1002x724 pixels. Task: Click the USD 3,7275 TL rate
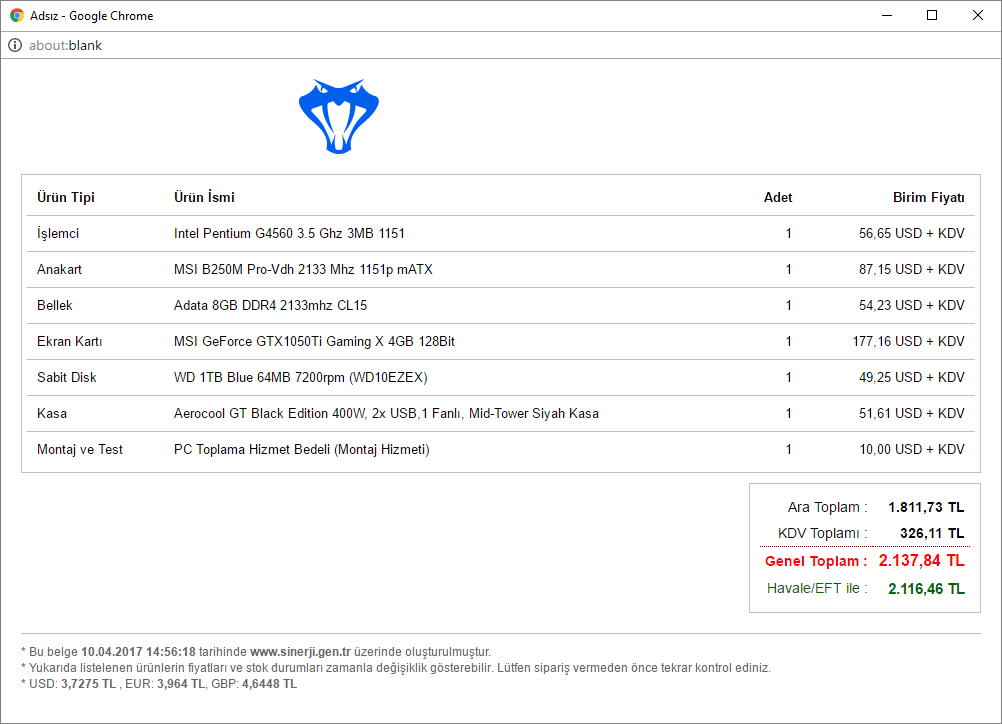[x=72, y=684]
